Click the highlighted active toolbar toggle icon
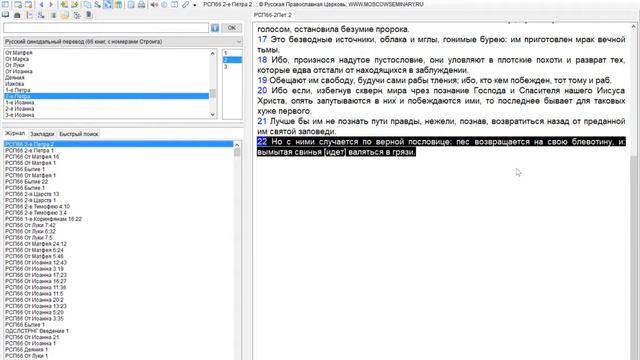 coord(107,4)
